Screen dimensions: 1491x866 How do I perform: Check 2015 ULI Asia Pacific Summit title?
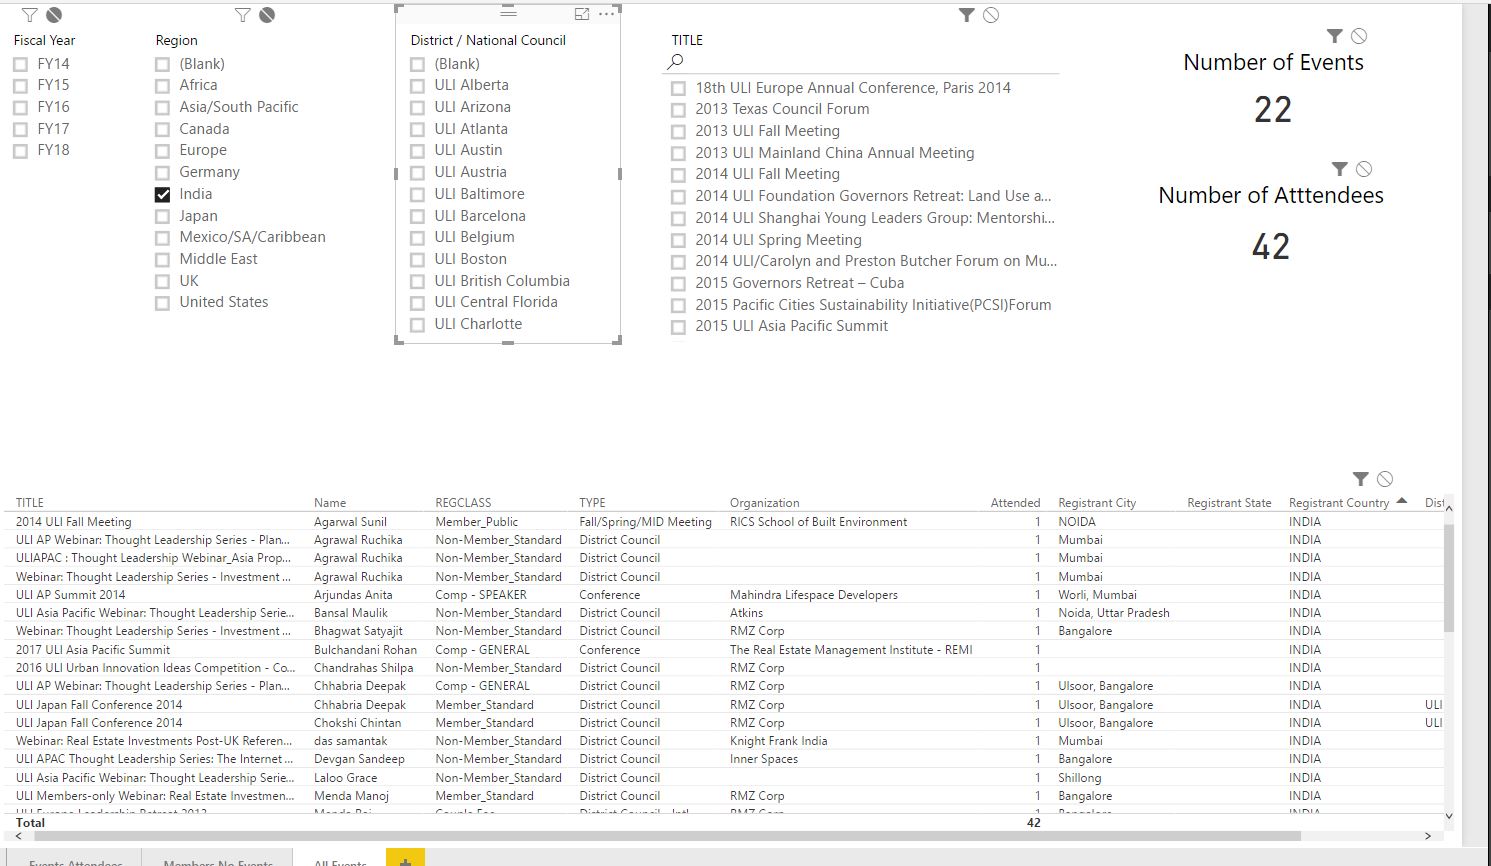(678, 327)
